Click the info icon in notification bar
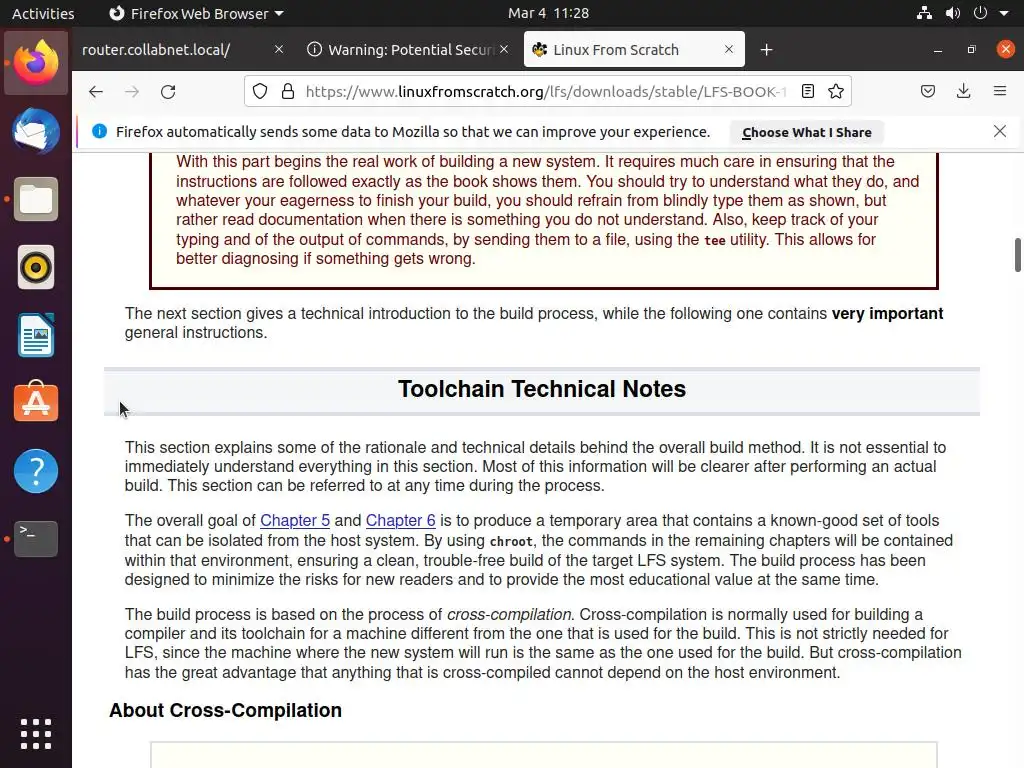This screenshot has height=768, width=1024. (99, 131)
